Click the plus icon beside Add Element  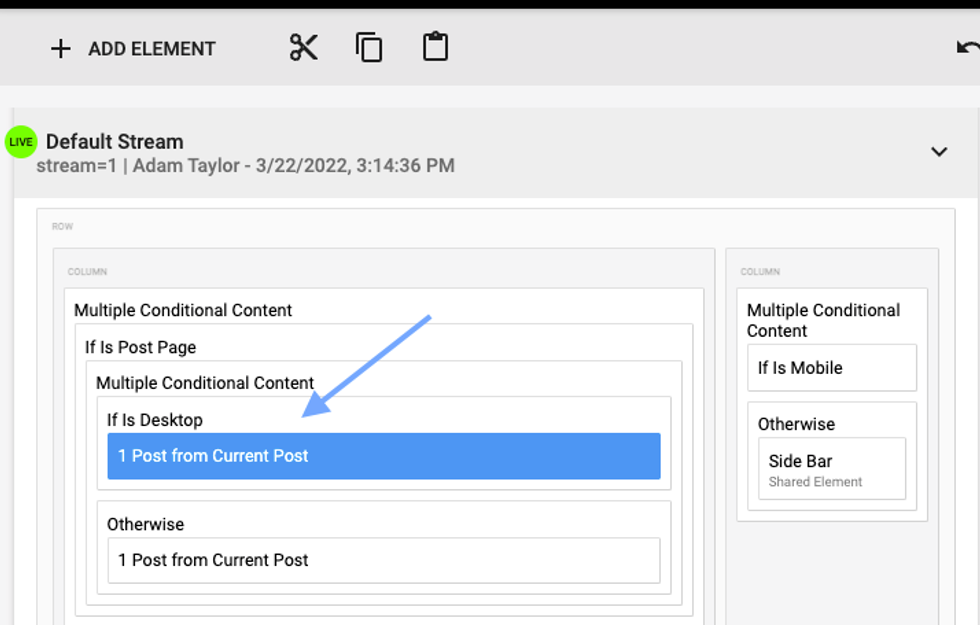(61, 48)
